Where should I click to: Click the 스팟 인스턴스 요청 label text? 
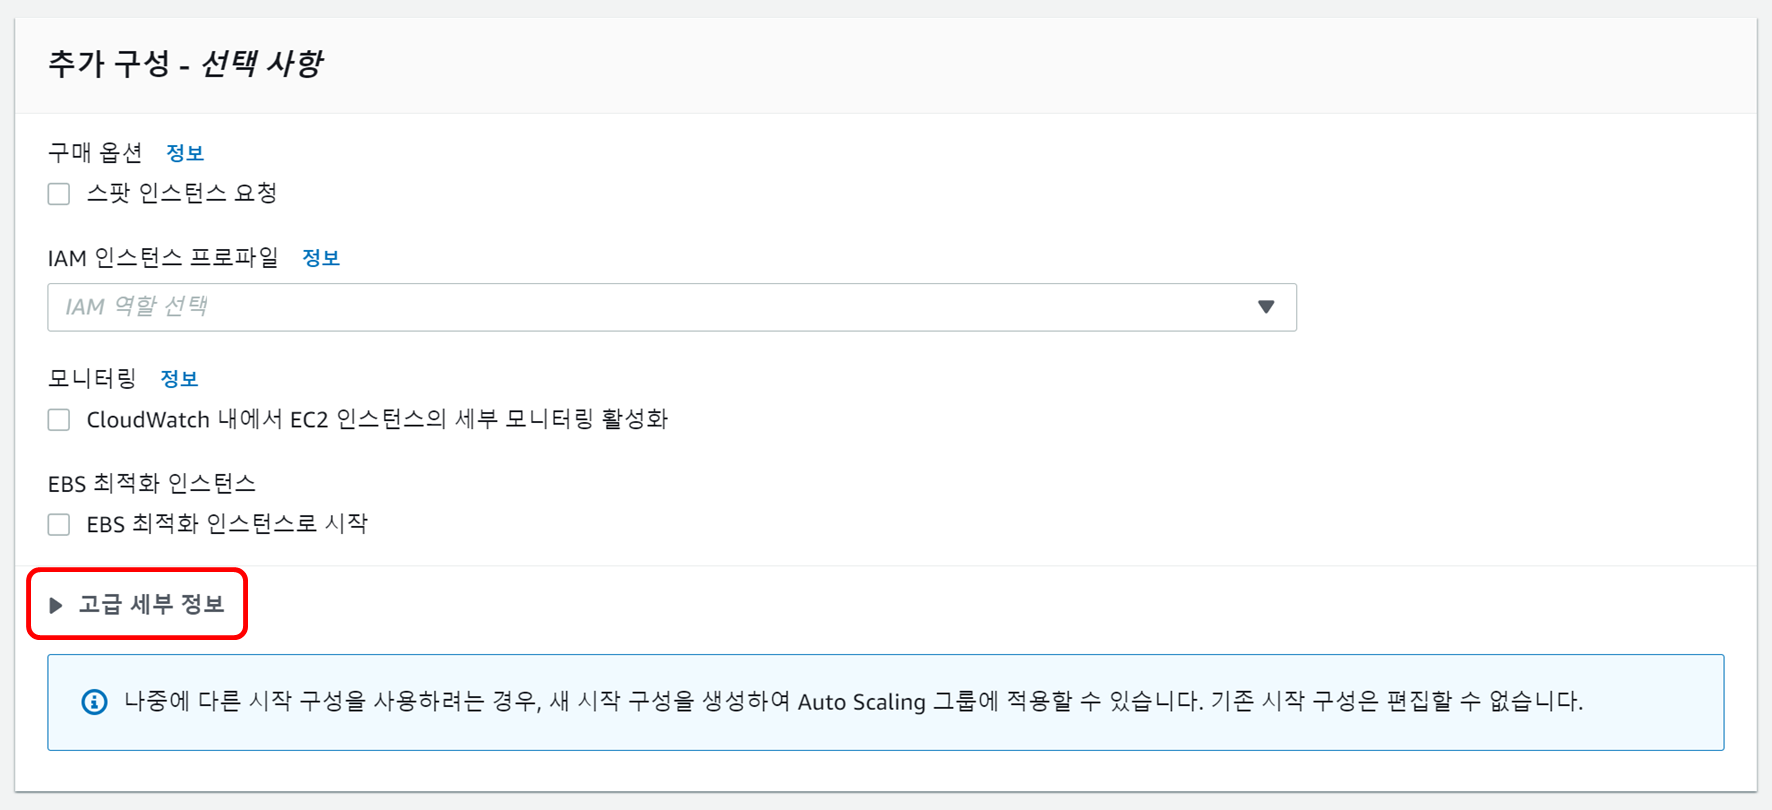[x=182, y=194]
